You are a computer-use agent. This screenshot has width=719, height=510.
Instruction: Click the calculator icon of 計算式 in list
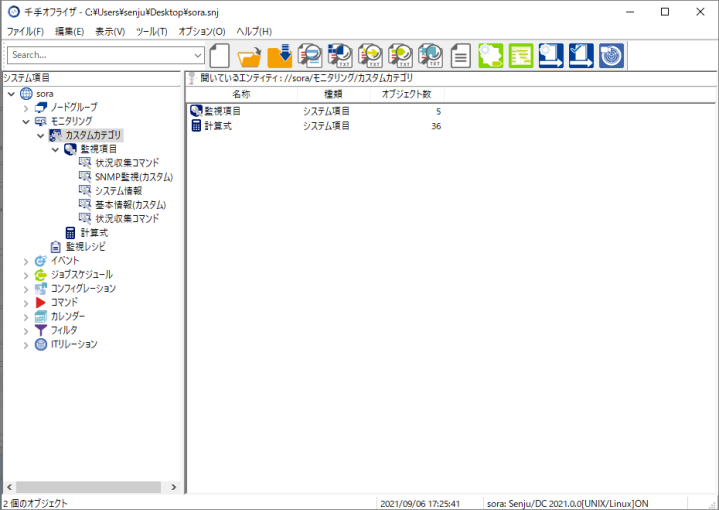pos(196,126)
